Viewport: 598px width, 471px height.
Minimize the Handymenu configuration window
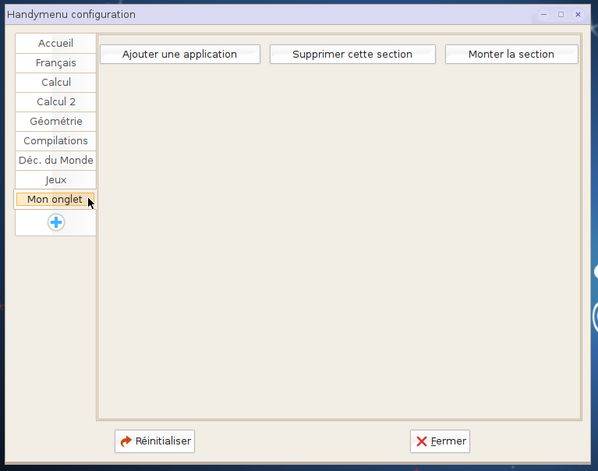coord(544,14)
